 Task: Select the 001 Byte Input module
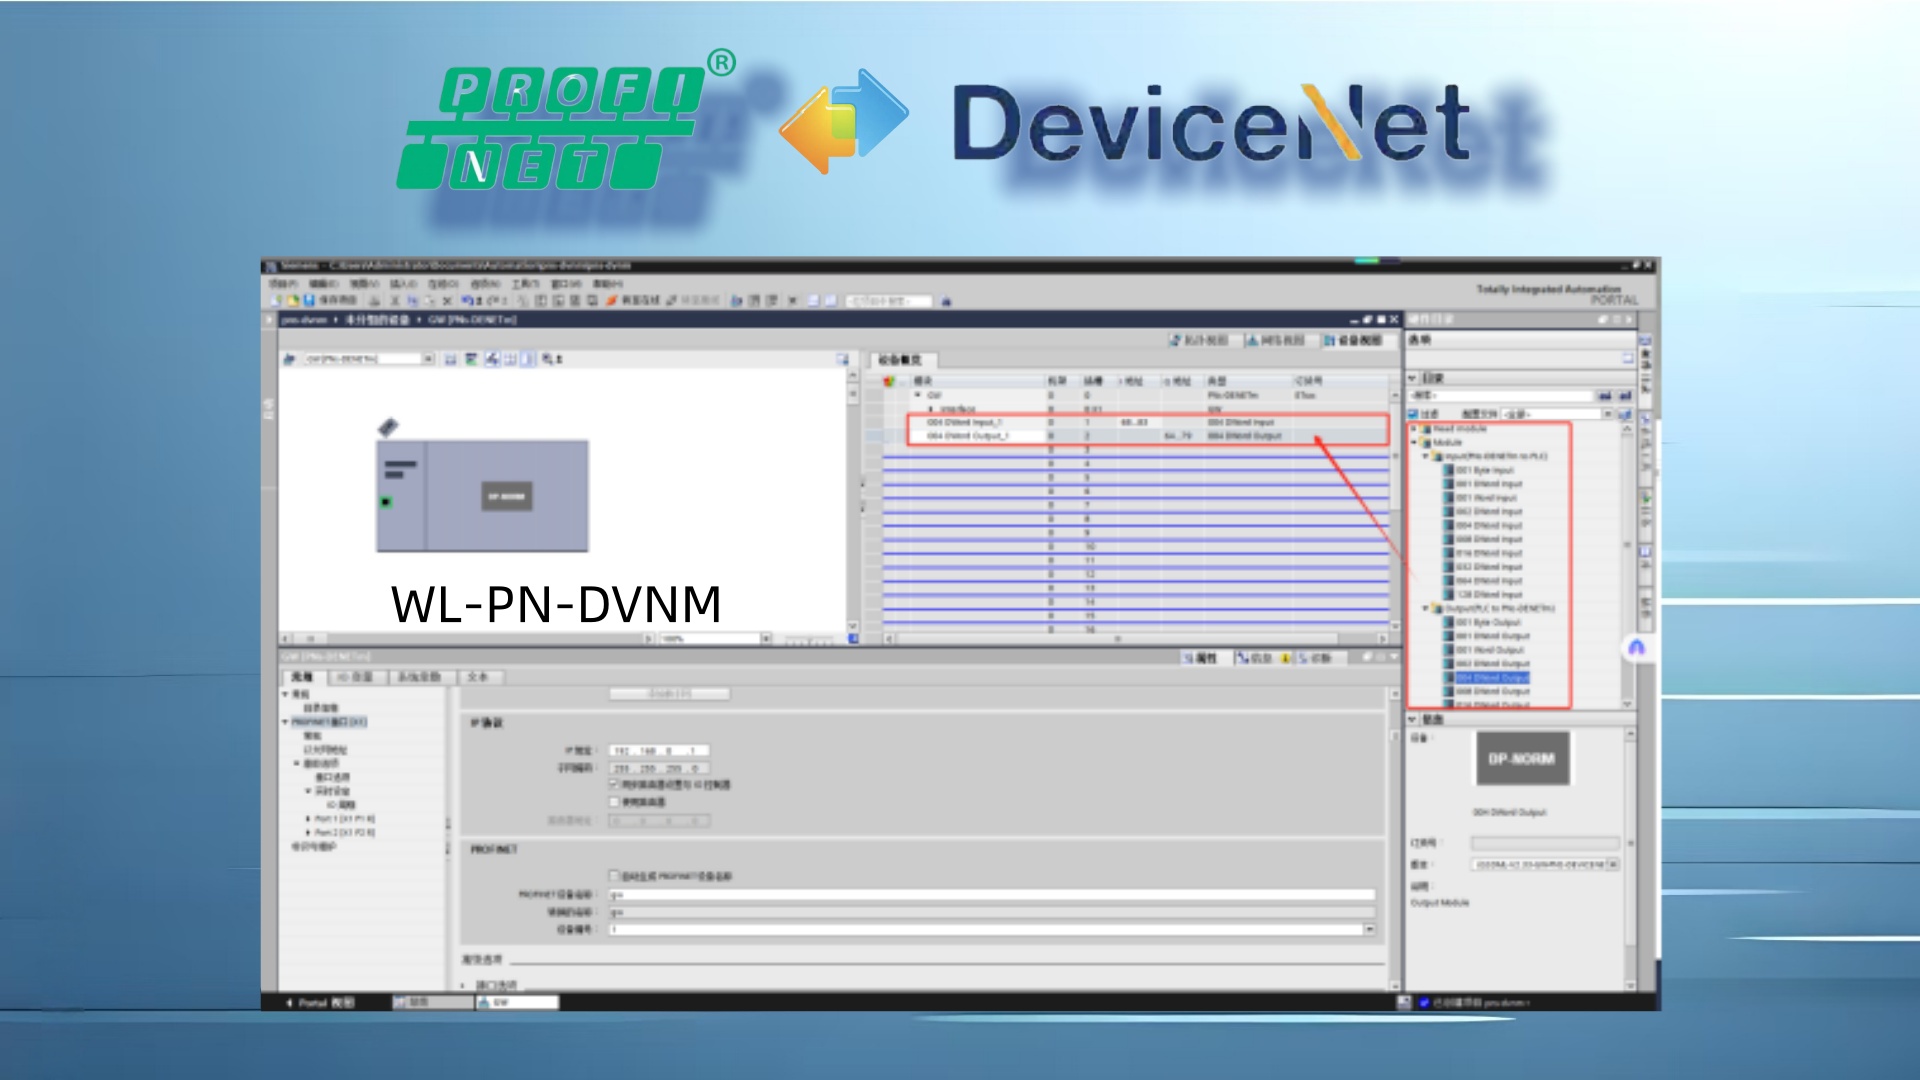click(x=1484, y=470)
